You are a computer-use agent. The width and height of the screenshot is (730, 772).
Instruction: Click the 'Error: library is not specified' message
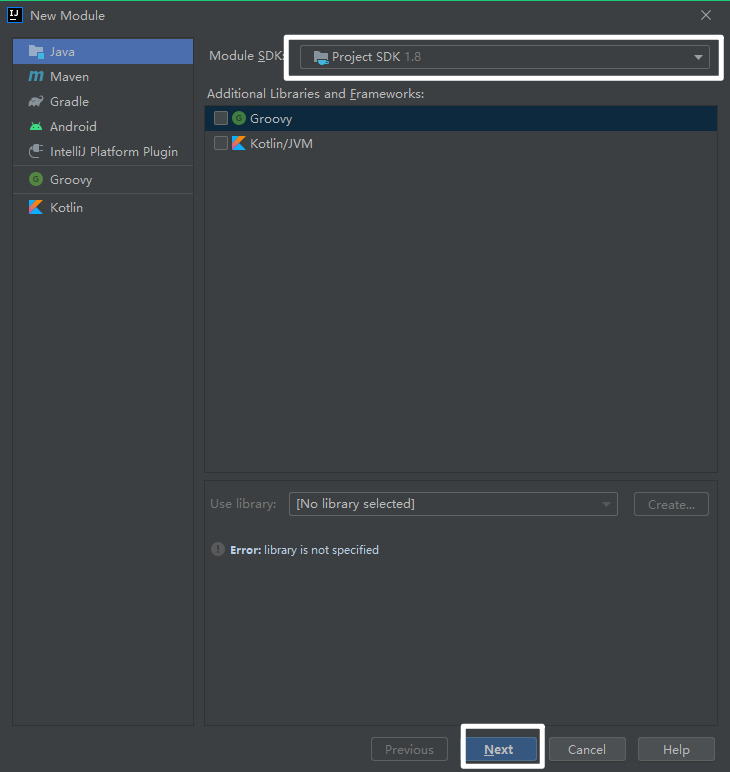pos(304,549)
